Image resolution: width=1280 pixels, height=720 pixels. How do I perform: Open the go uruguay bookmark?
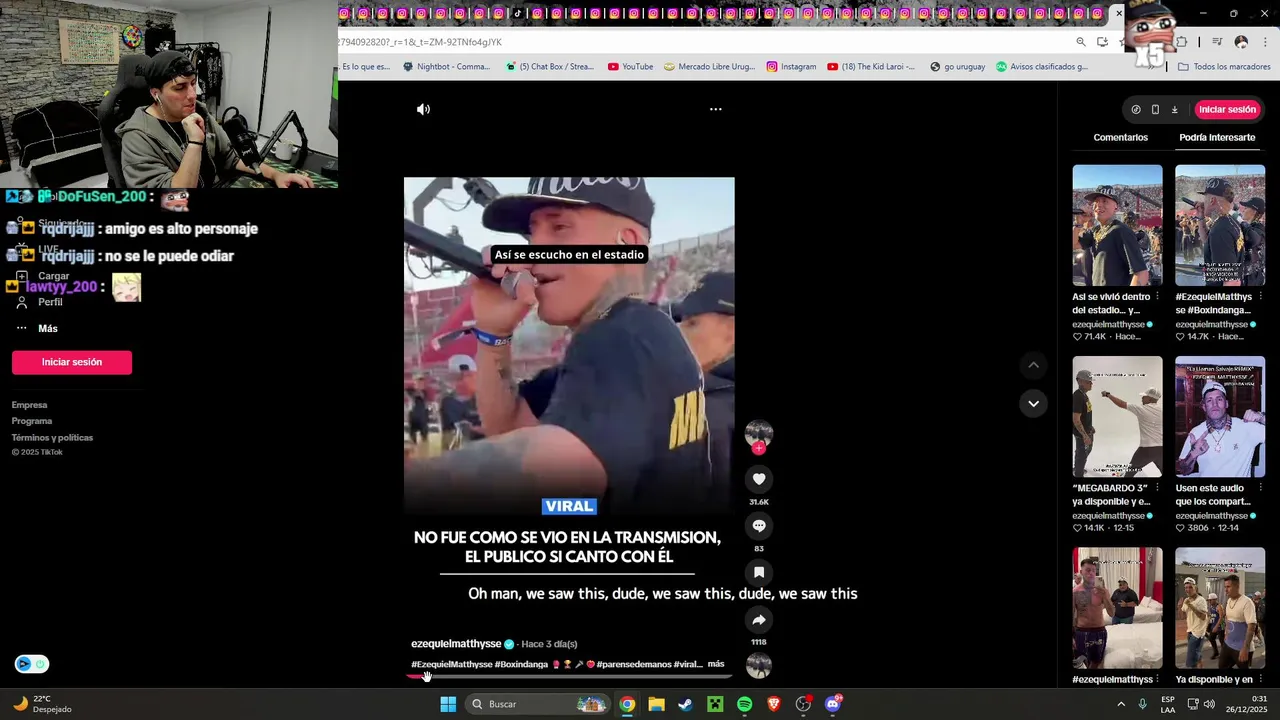click(x=957, y=67)
